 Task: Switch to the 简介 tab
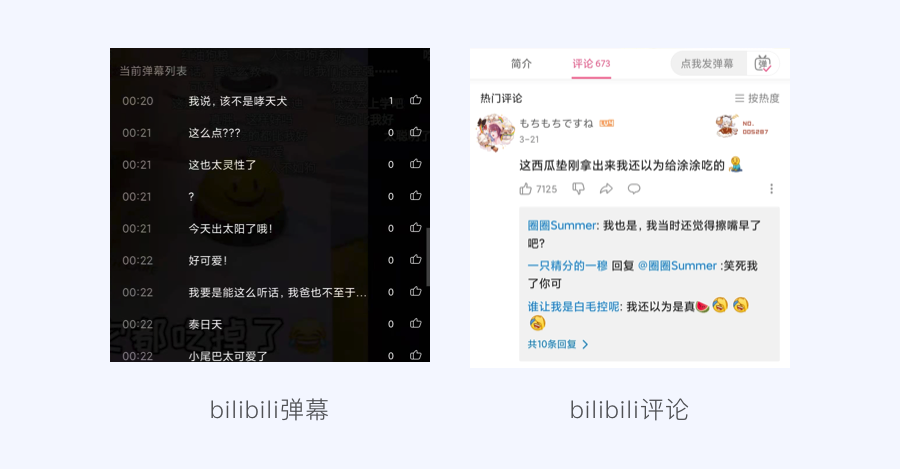pyautogui.click(x=521, y=64)
